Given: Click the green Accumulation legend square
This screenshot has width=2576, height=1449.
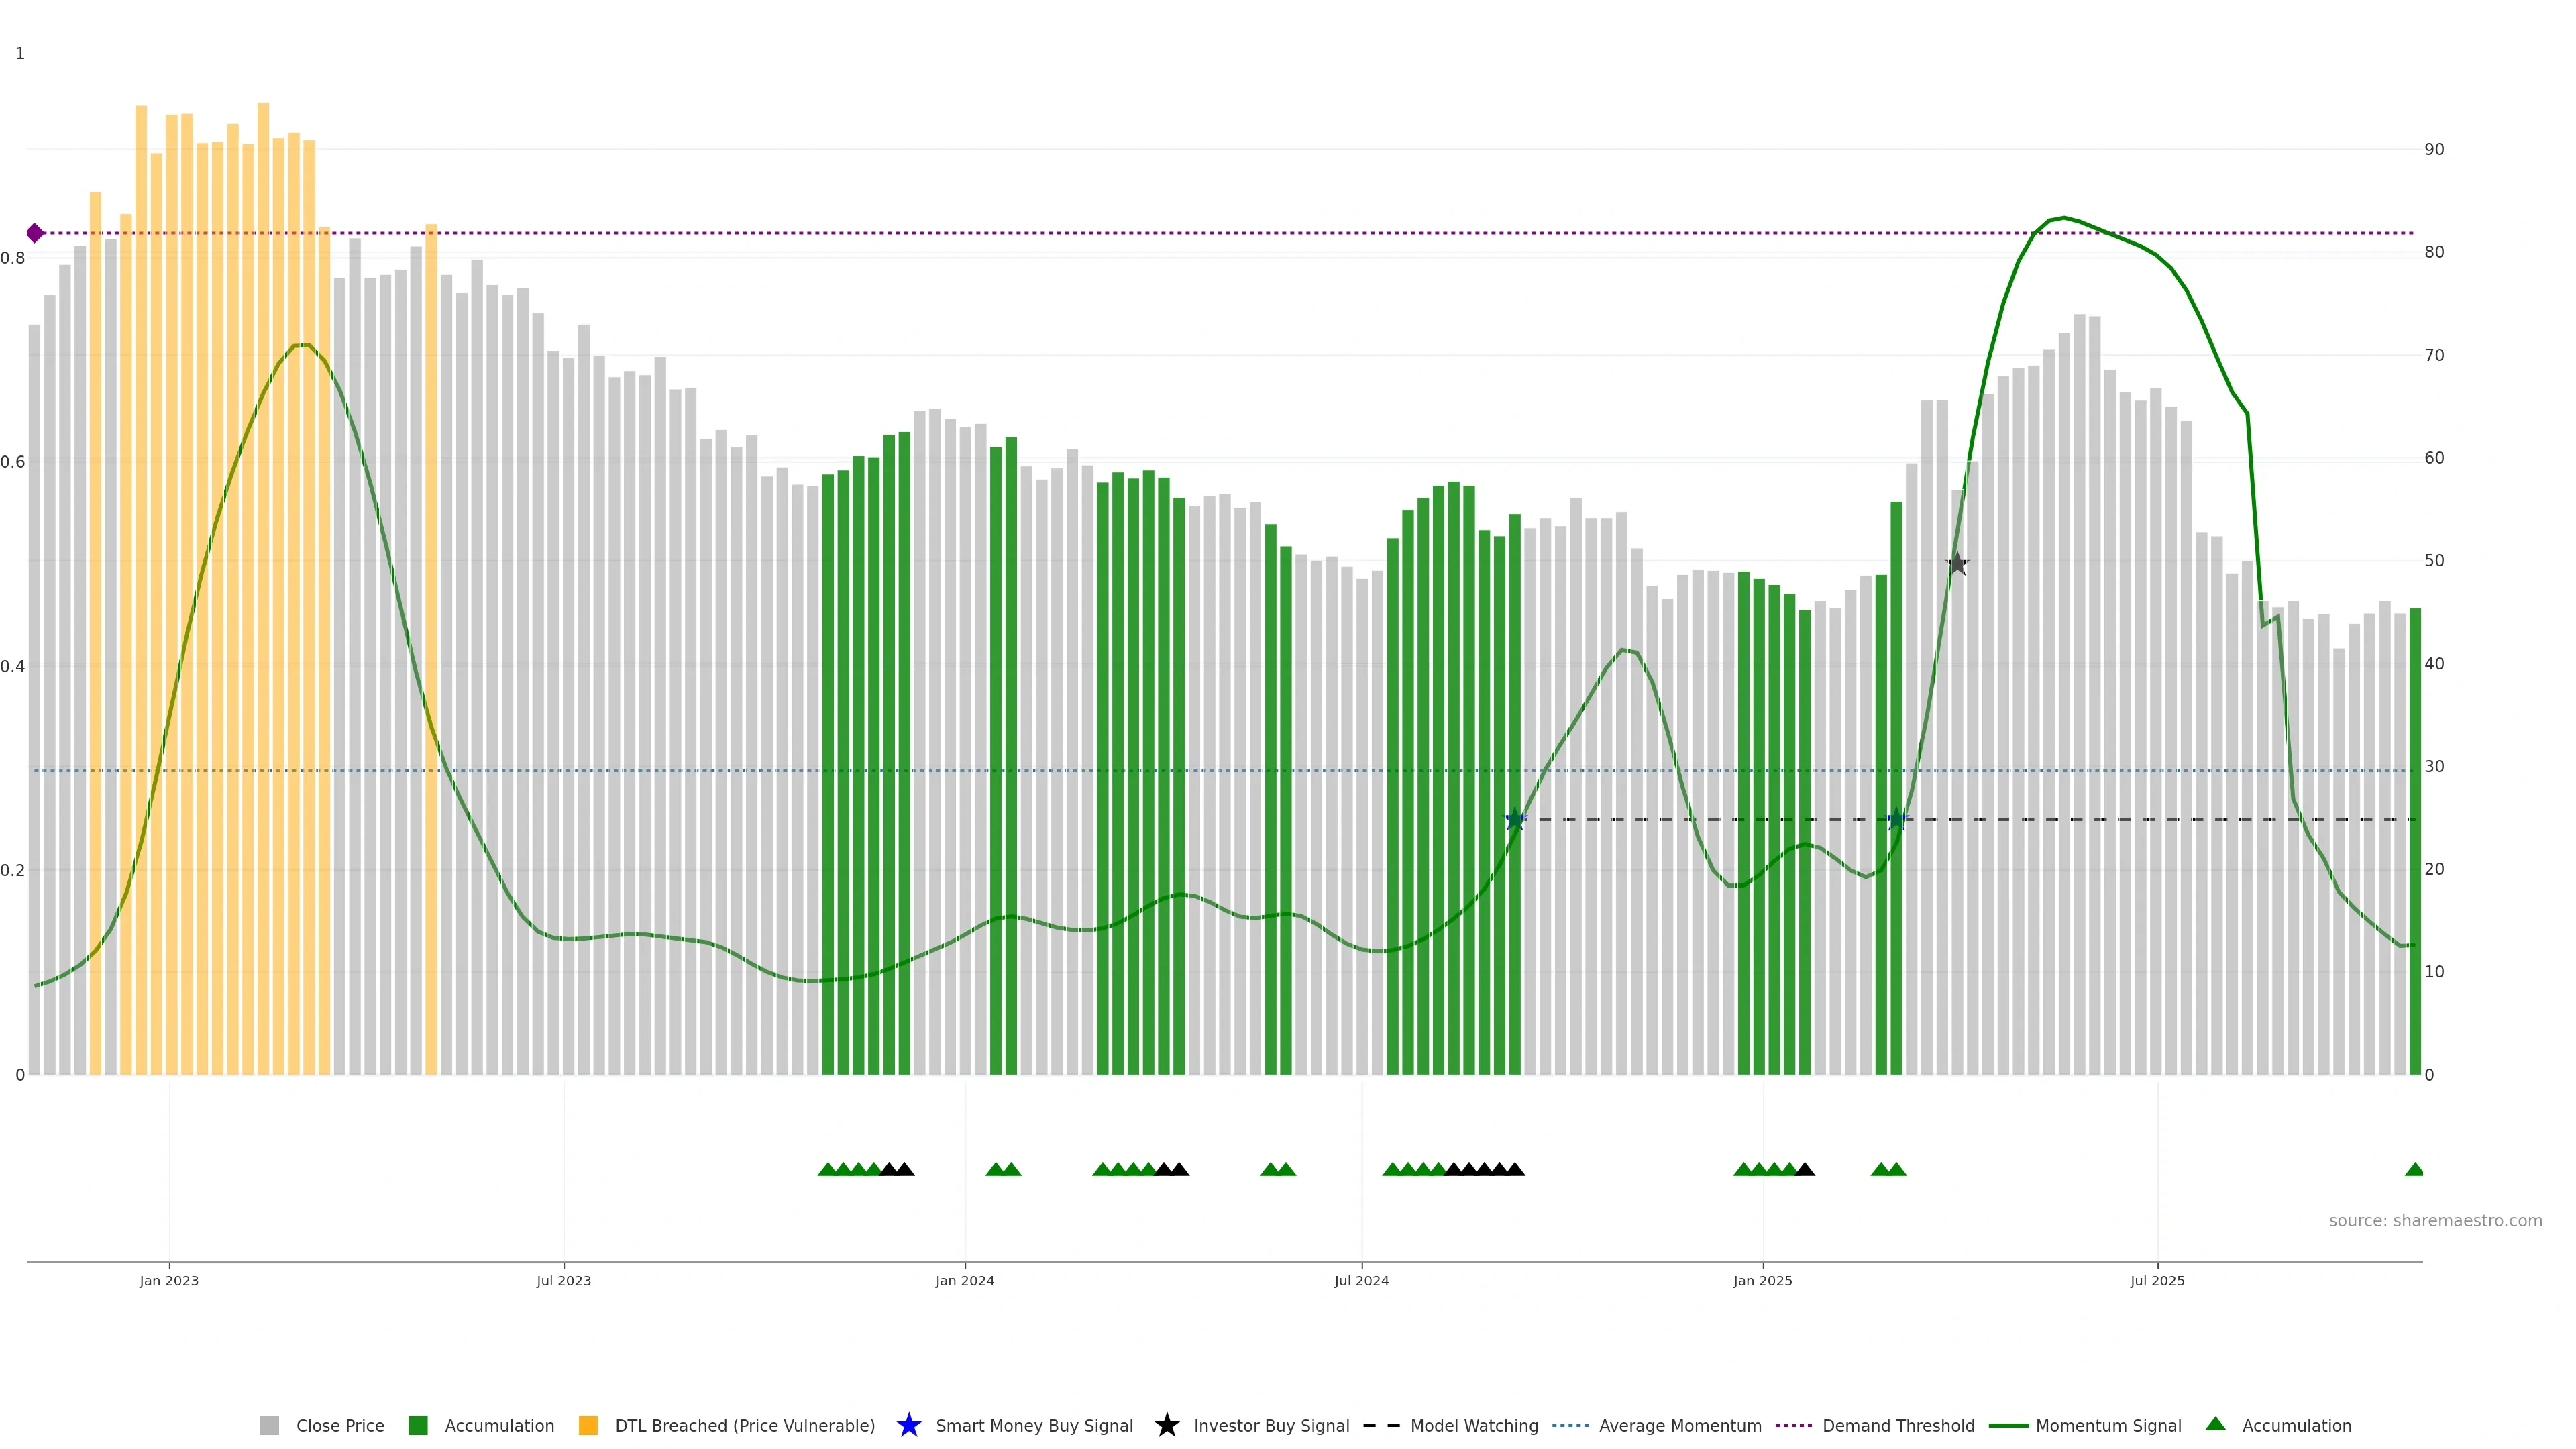Looking at the screenshot, I should pos(418,1425).
